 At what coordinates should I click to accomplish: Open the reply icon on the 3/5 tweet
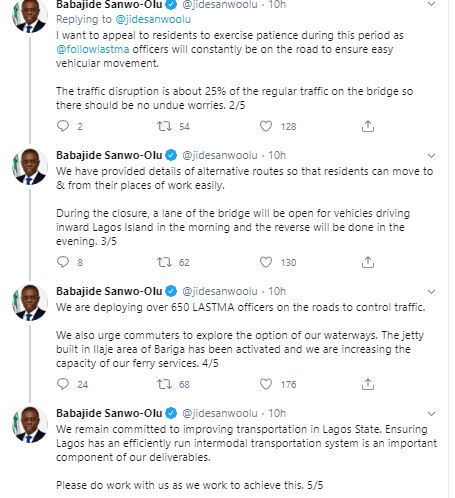[63, 262]
